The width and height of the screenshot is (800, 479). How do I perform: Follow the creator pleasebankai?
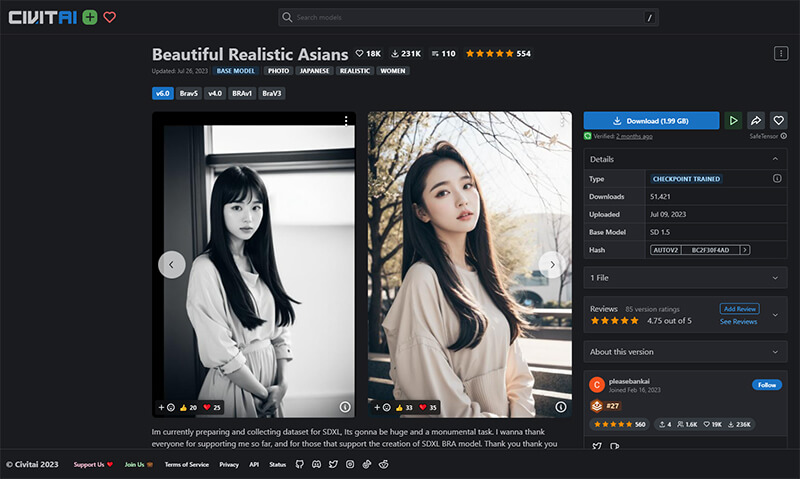[x=766, y=385]
